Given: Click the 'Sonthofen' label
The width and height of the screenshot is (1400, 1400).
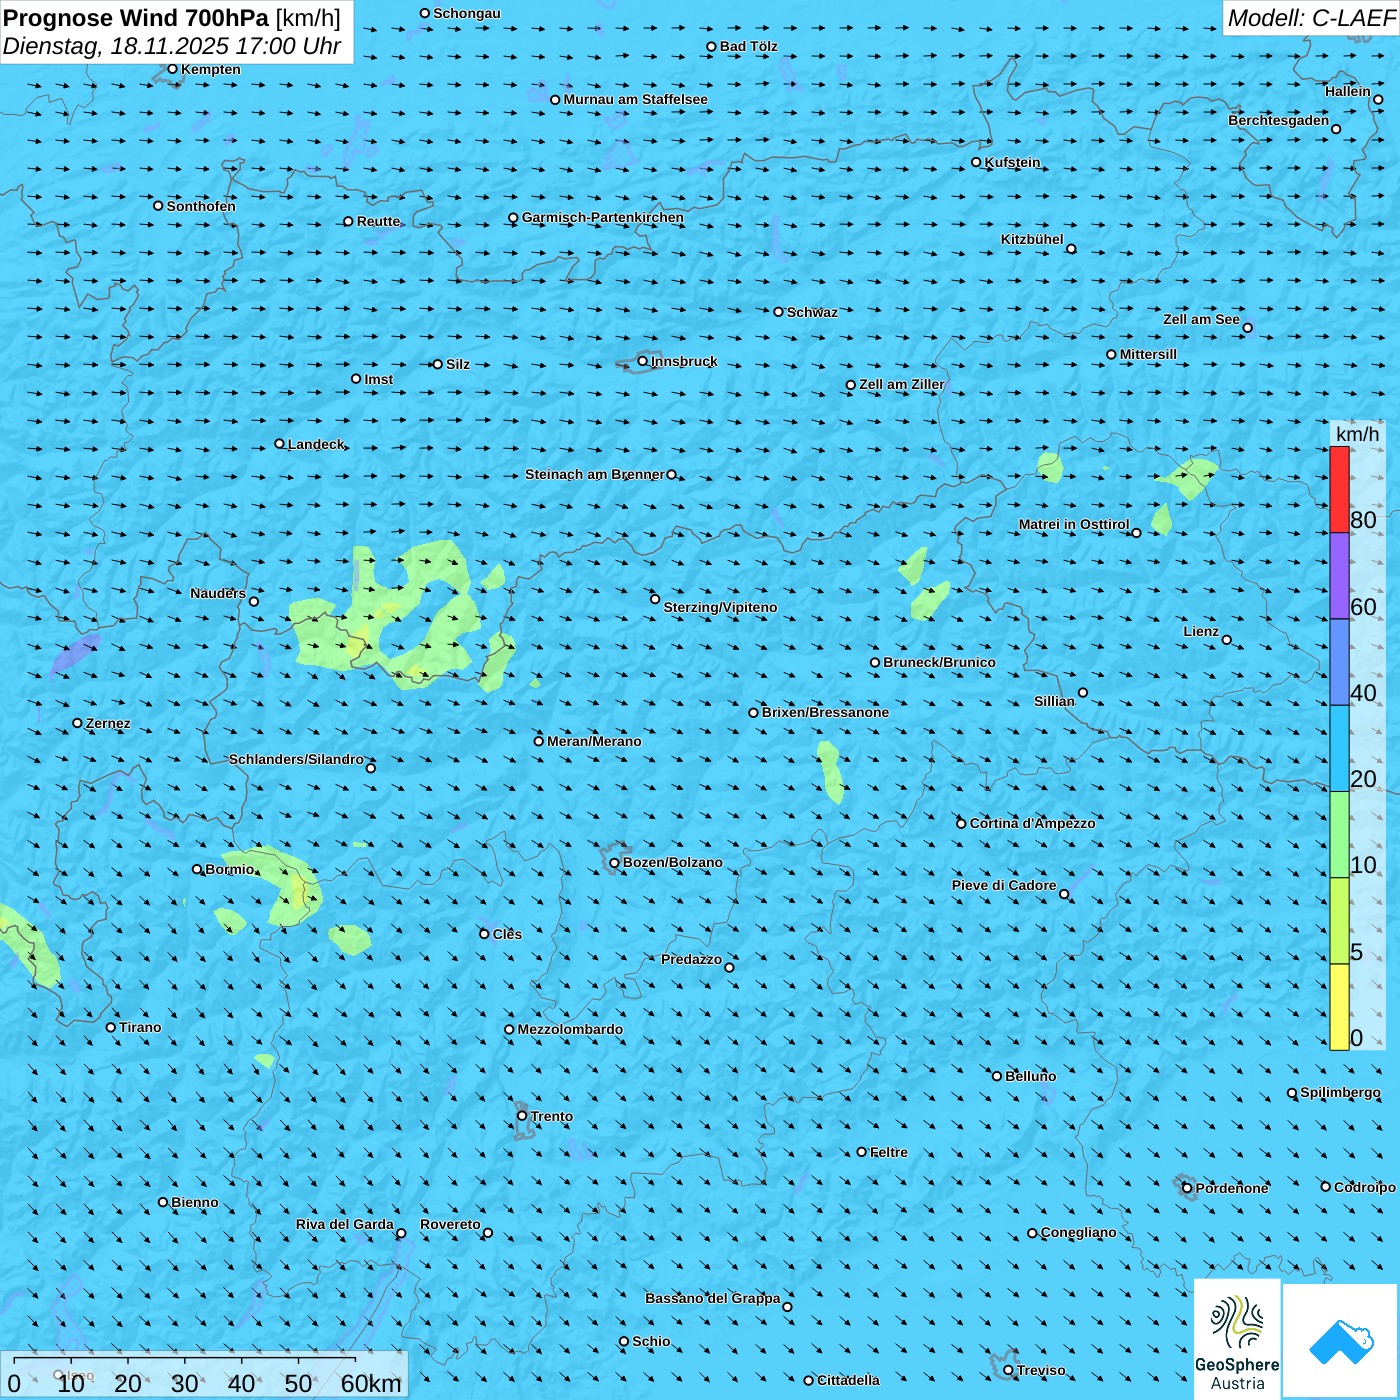Looking at the screenshot, I should pyautogui.click(x=201, y=206).
